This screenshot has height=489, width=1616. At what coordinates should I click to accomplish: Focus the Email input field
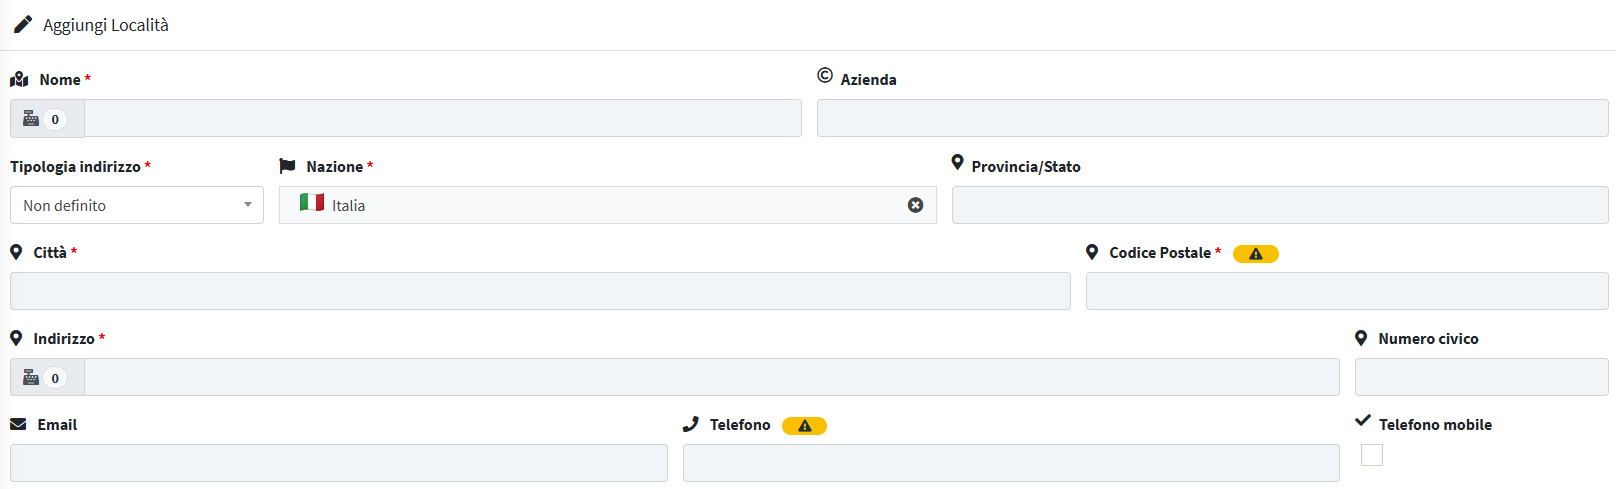(x=339, y=463)
